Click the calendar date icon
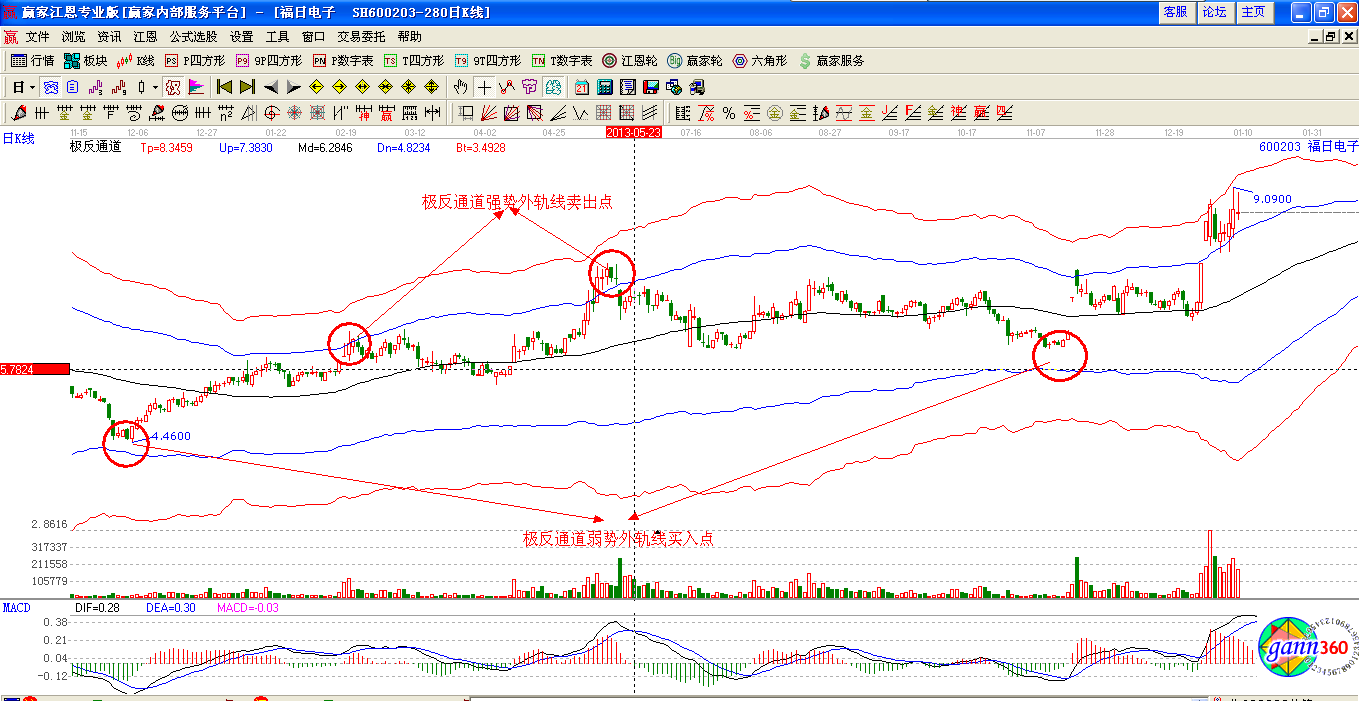The image size is (1359, 701). (580, 87)
